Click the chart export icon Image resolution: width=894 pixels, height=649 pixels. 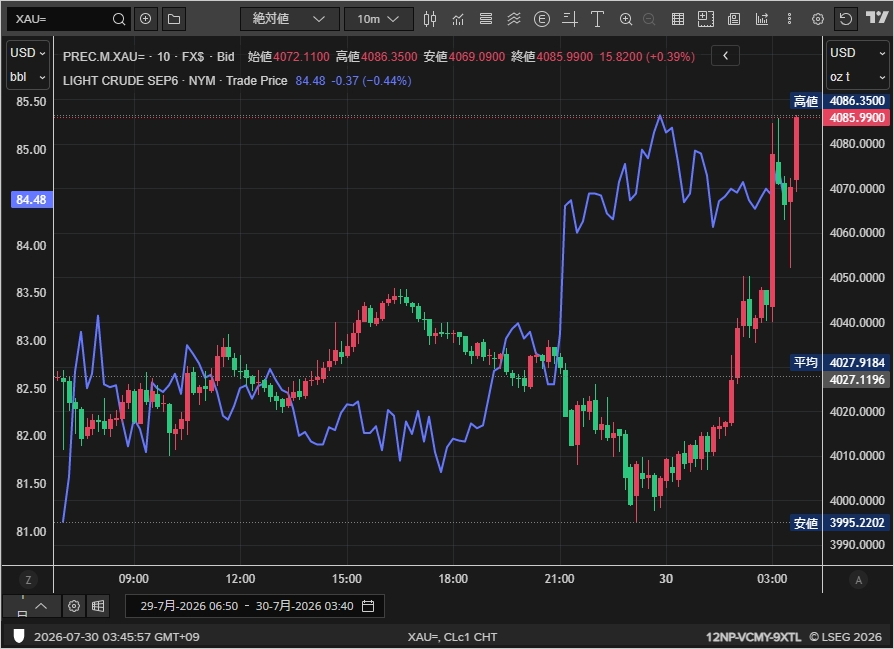pyautogui.click(x=762, y=19)
